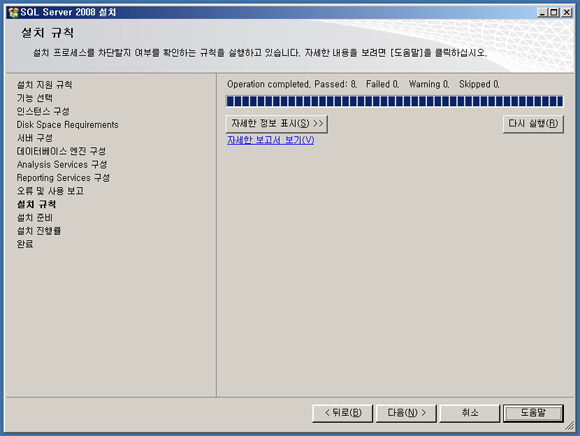Screen dimensions: 580x436
Task: Click the window resize grip corner
Action: [570, 427]
